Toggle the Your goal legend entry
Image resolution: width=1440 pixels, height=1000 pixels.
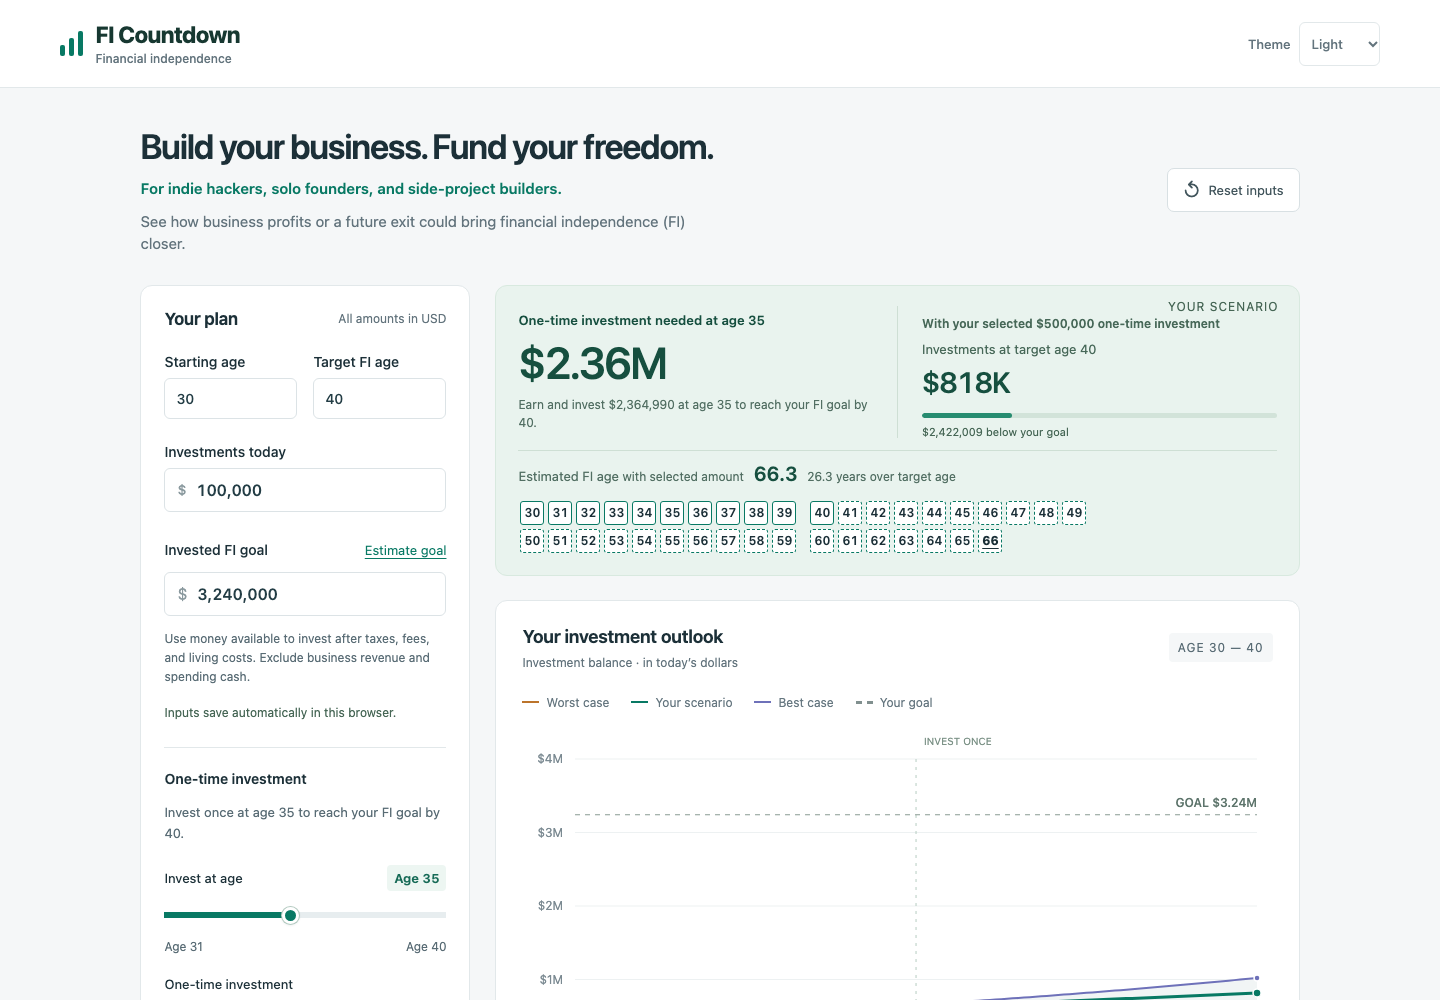(x=894, y=703)
